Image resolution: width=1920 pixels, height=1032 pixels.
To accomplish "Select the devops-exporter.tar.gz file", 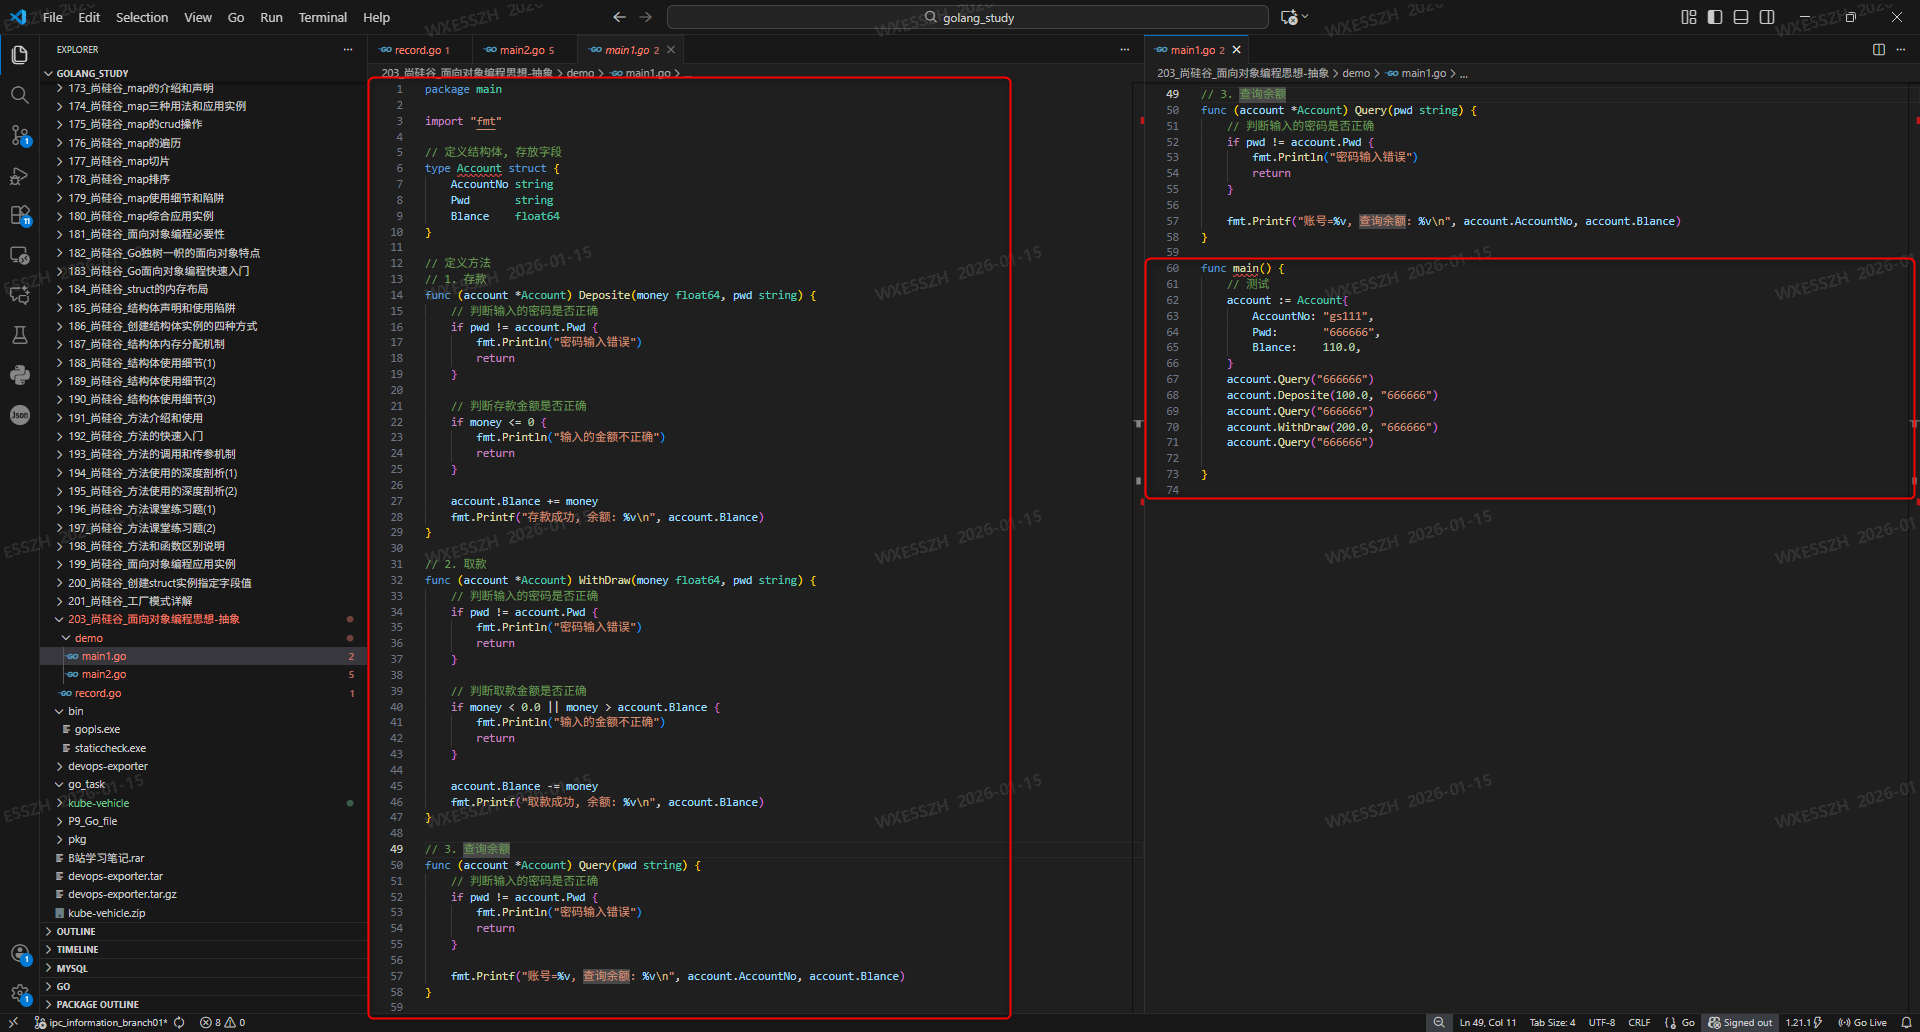I will tap(122, 894).
